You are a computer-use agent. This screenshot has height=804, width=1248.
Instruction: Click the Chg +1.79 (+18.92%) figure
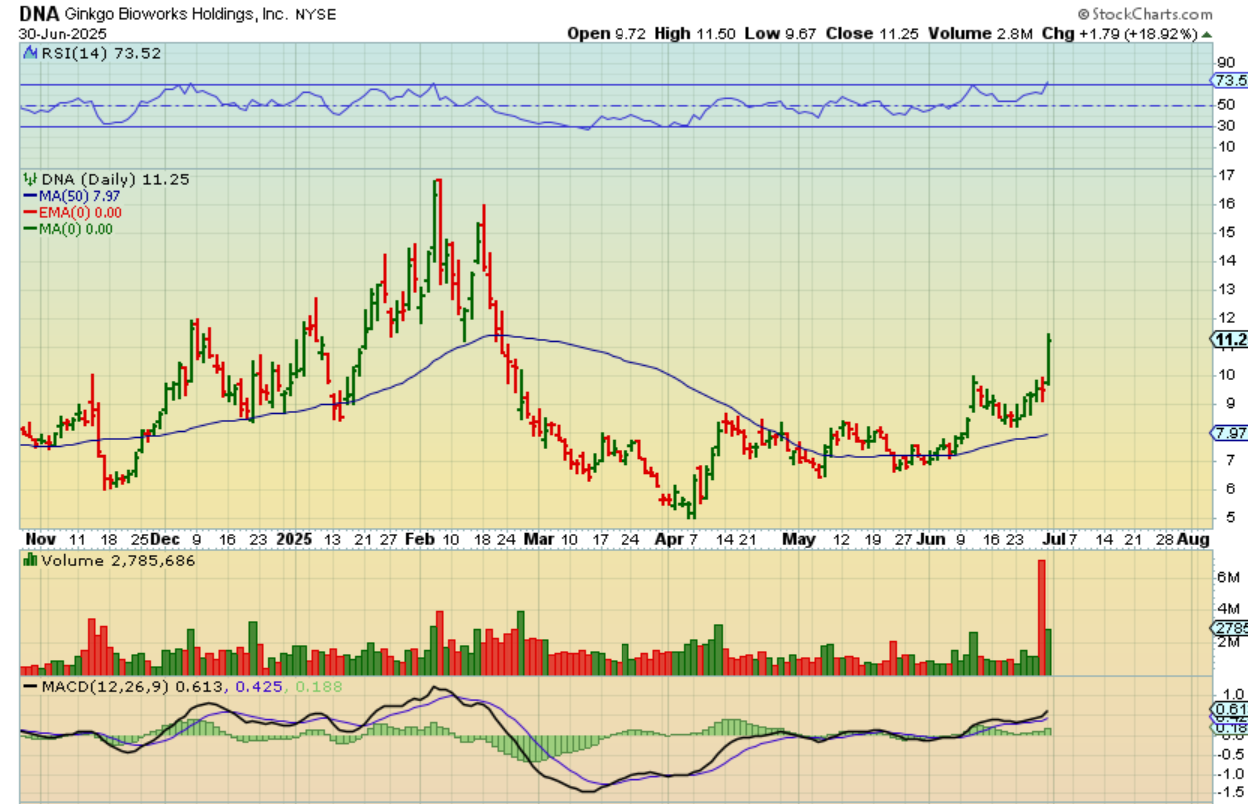coord(1118,34)
